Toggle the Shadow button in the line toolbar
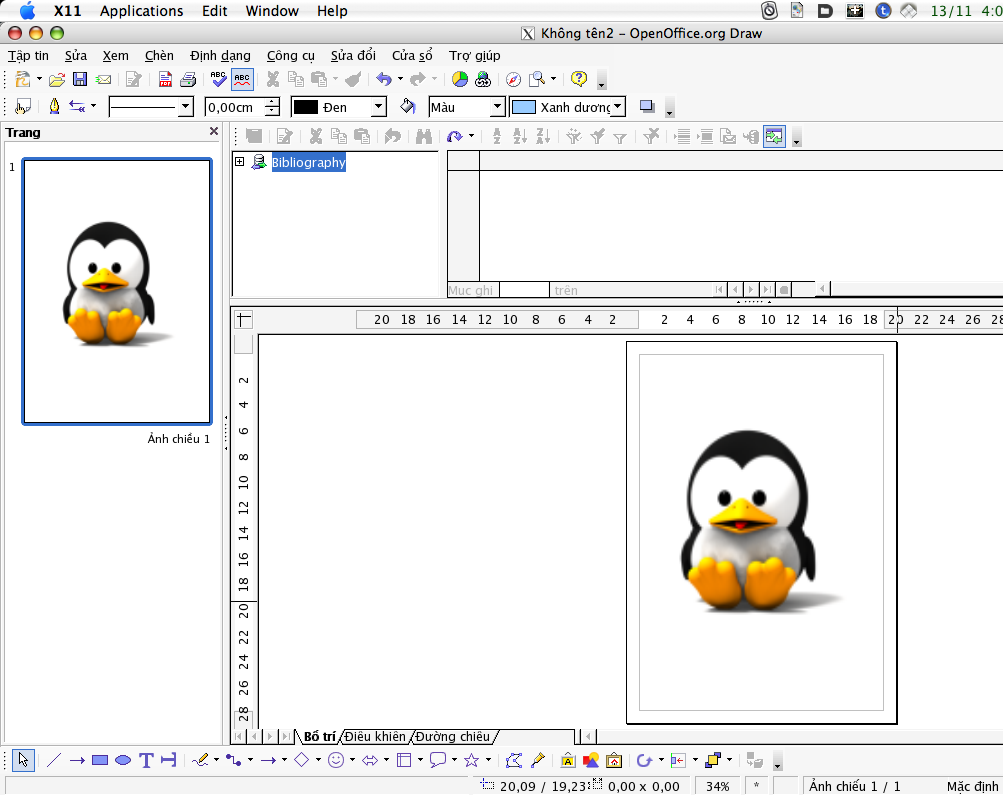This screenshot has width=1003, height=795. [647, 107]
